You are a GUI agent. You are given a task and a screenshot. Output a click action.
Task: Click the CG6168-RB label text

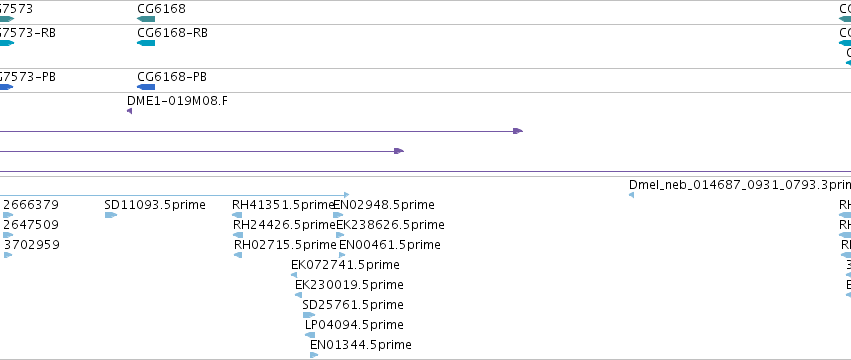click(173, 33)
